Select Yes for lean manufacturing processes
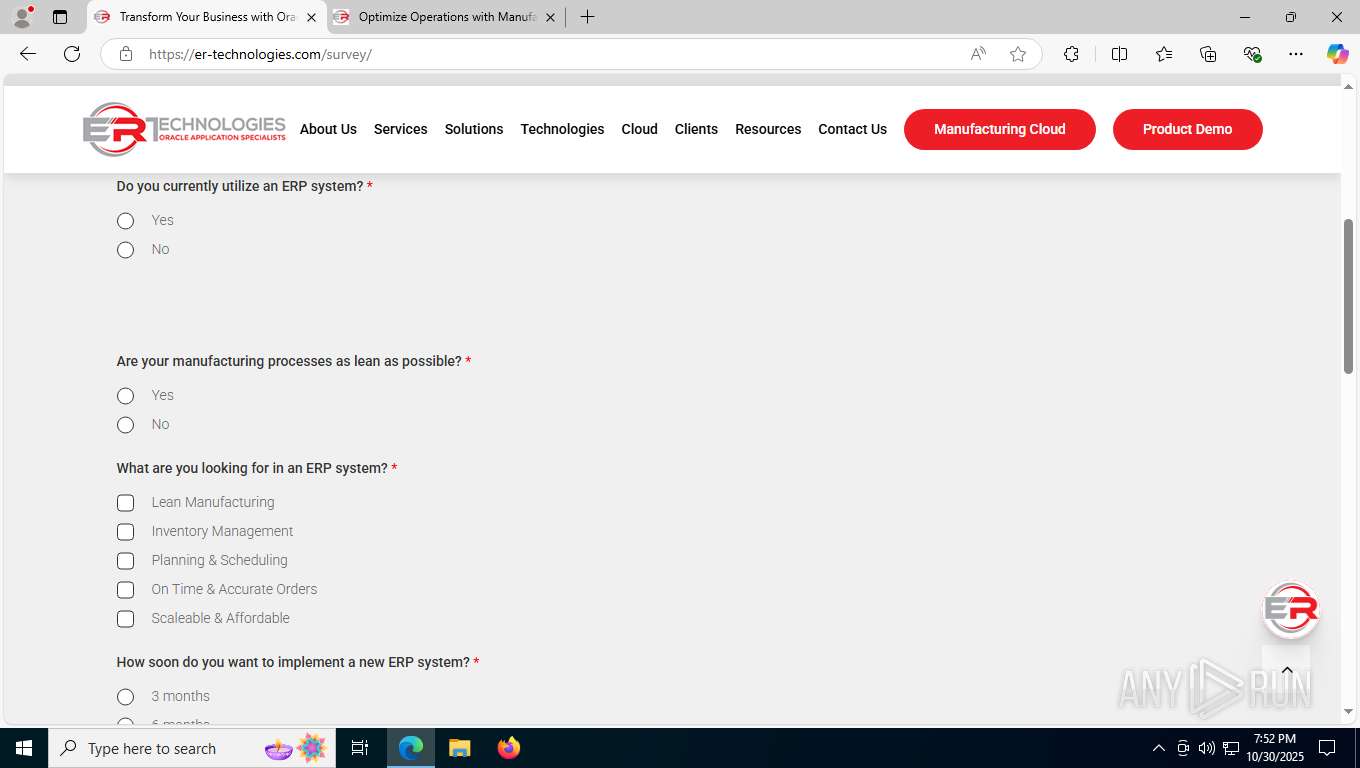1360x768 pixels. [125, 396]
